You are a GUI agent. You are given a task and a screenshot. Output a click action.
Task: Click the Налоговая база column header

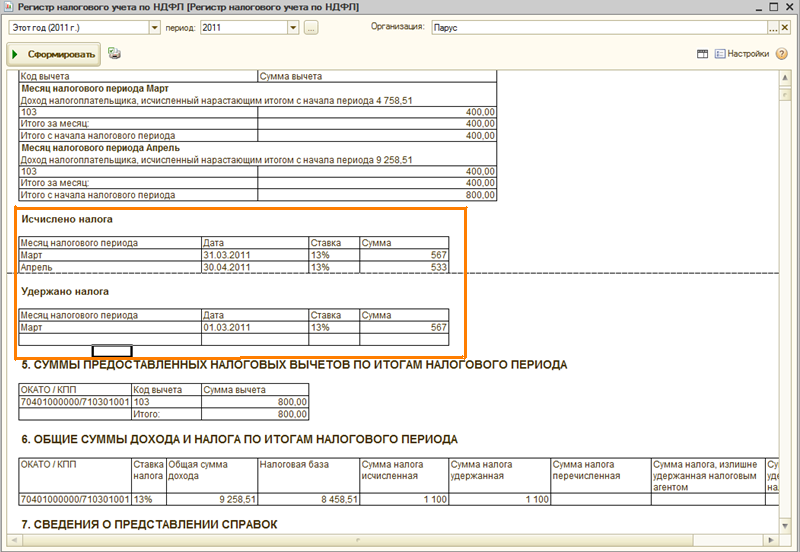coord(309,475)
